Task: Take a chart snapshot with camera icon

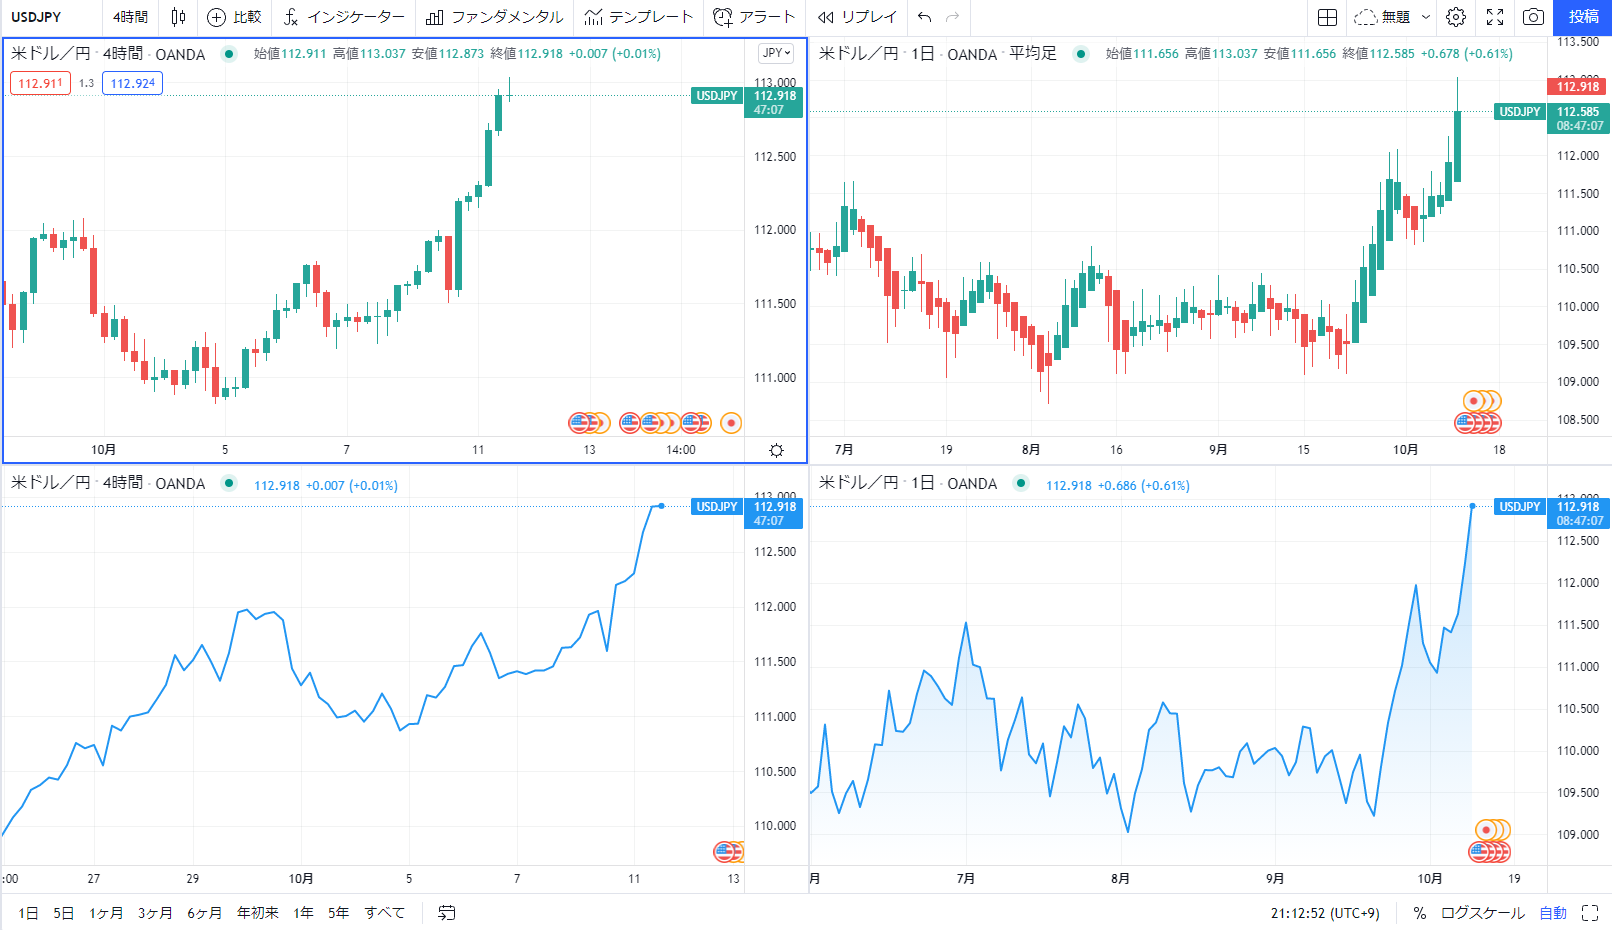Action: coord(1533,17)
